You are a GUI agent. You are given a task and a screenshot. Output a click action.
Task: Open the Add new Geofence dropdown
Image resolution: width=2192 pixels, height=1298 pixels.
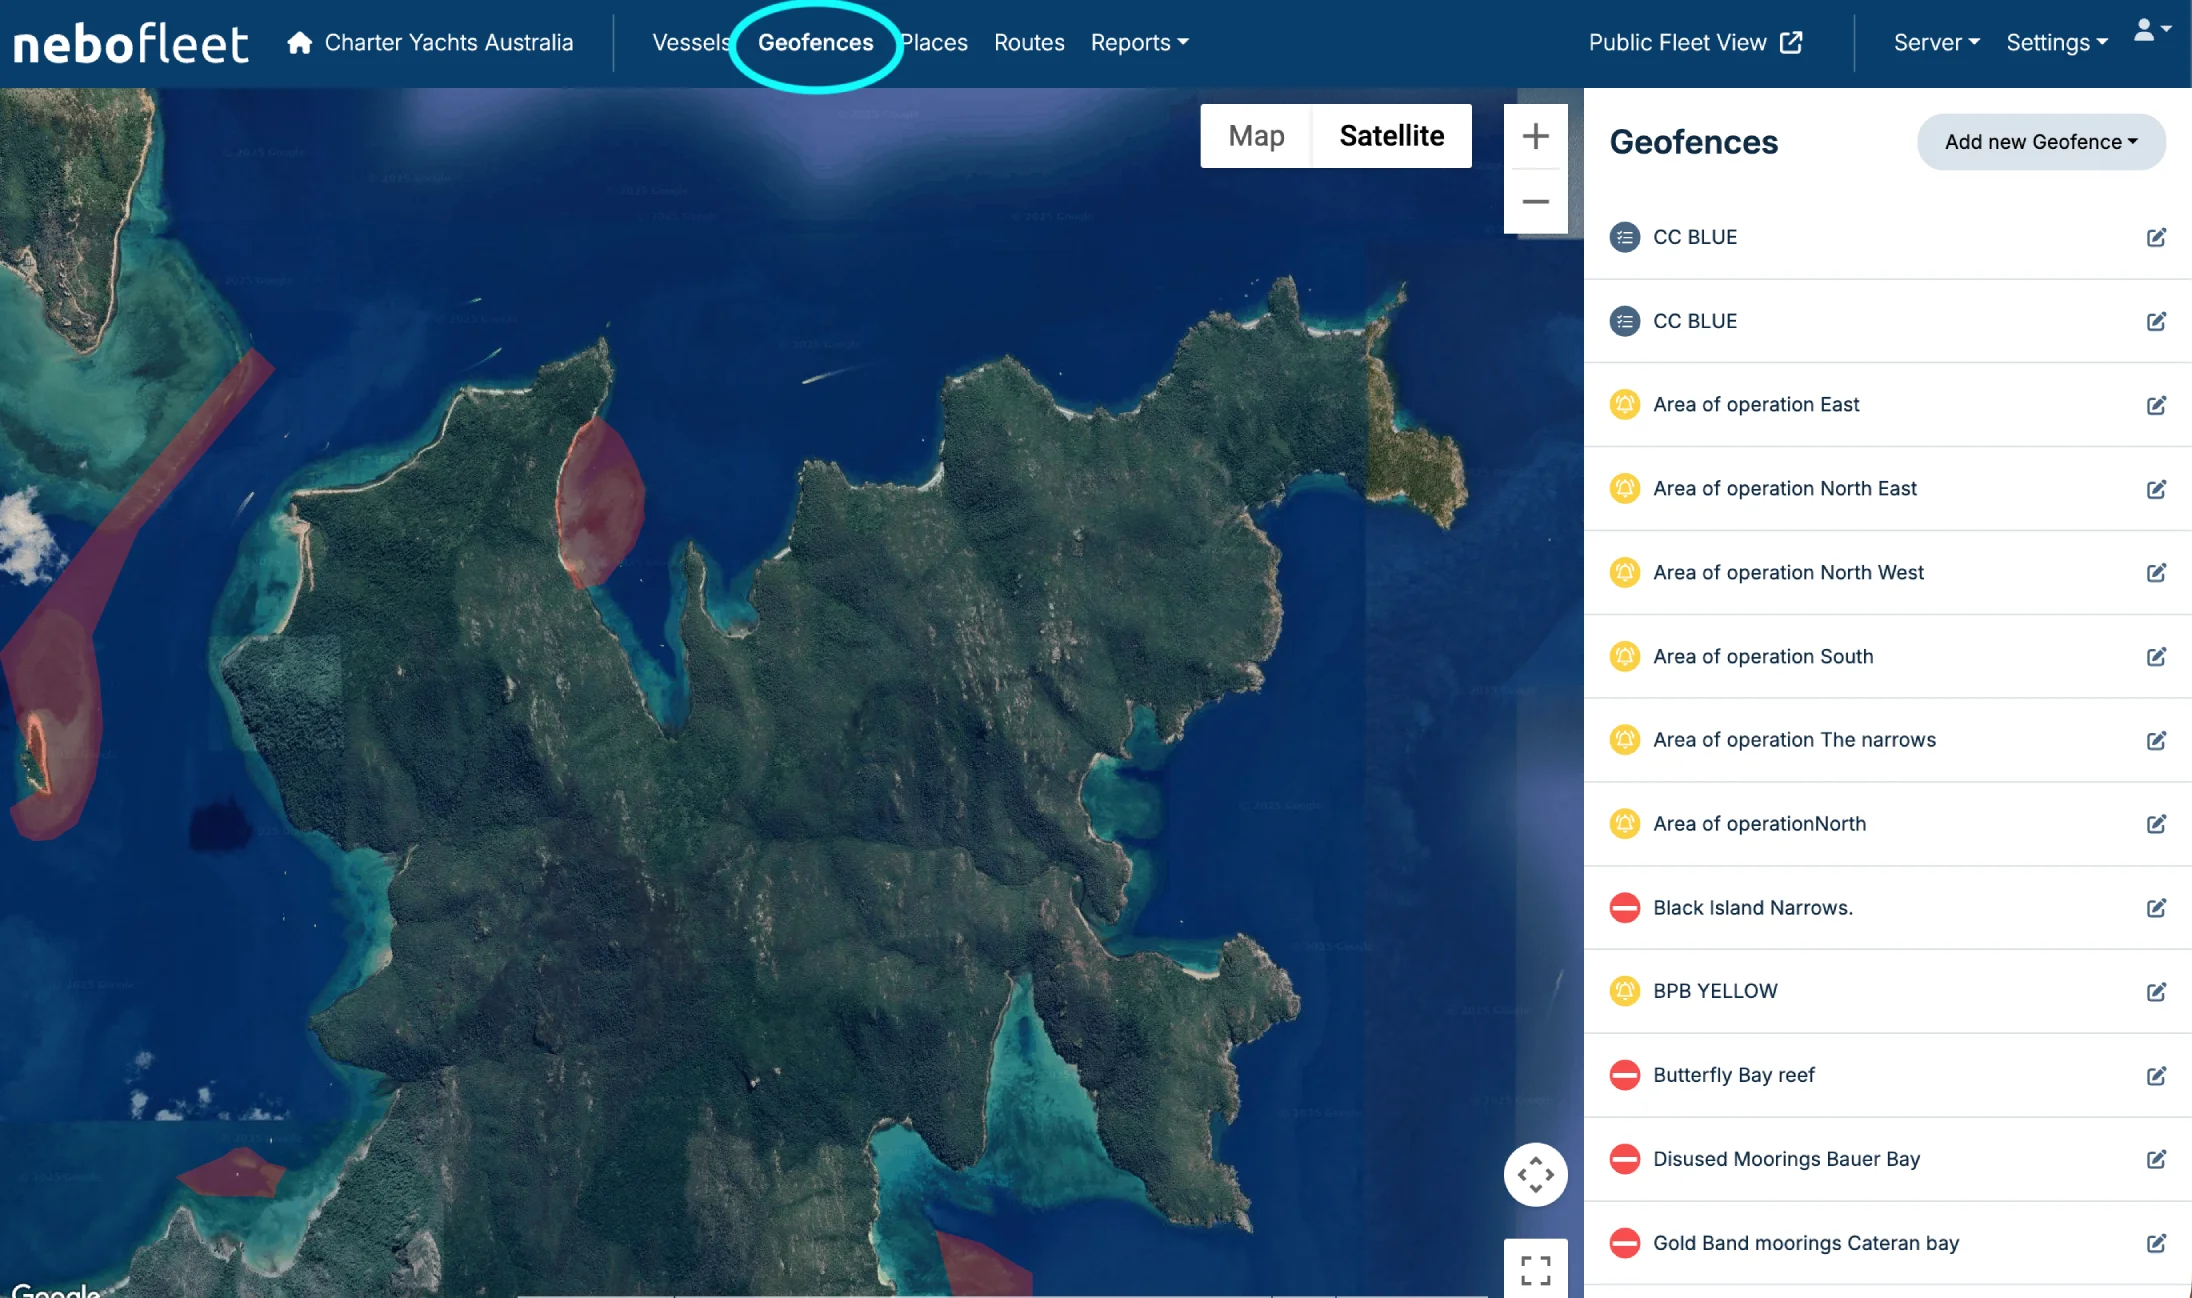[x=2040, y=142]
